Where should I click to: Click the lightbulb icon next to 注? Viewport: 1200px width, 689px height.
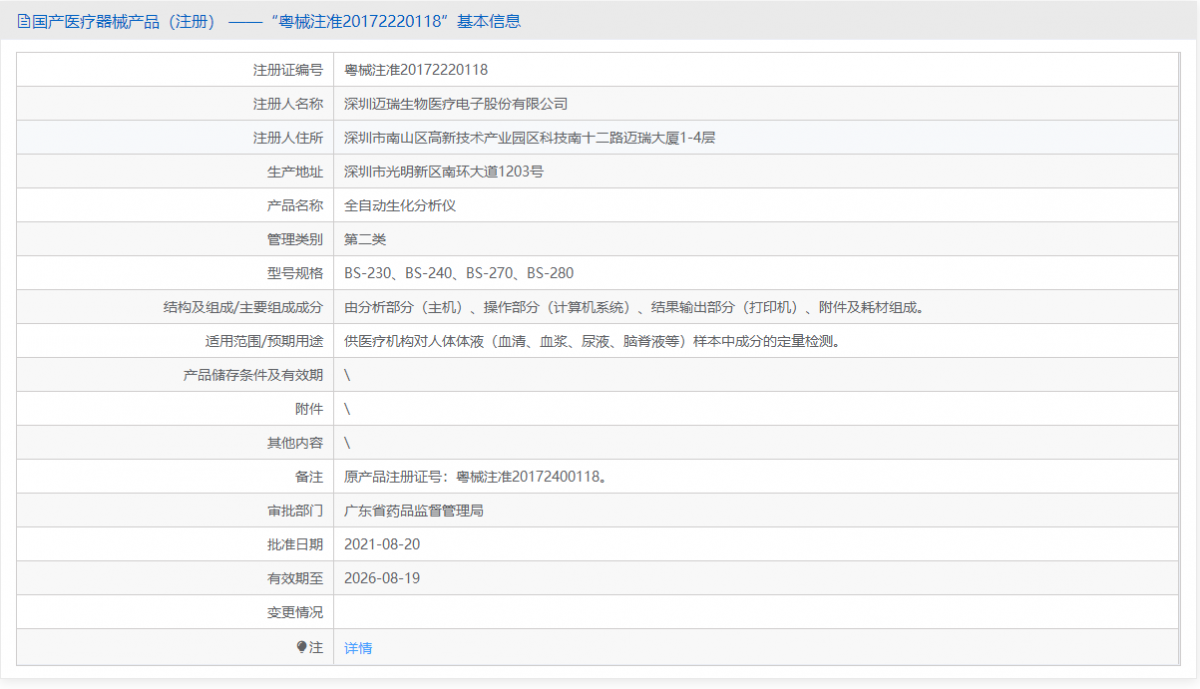point(302,648)
